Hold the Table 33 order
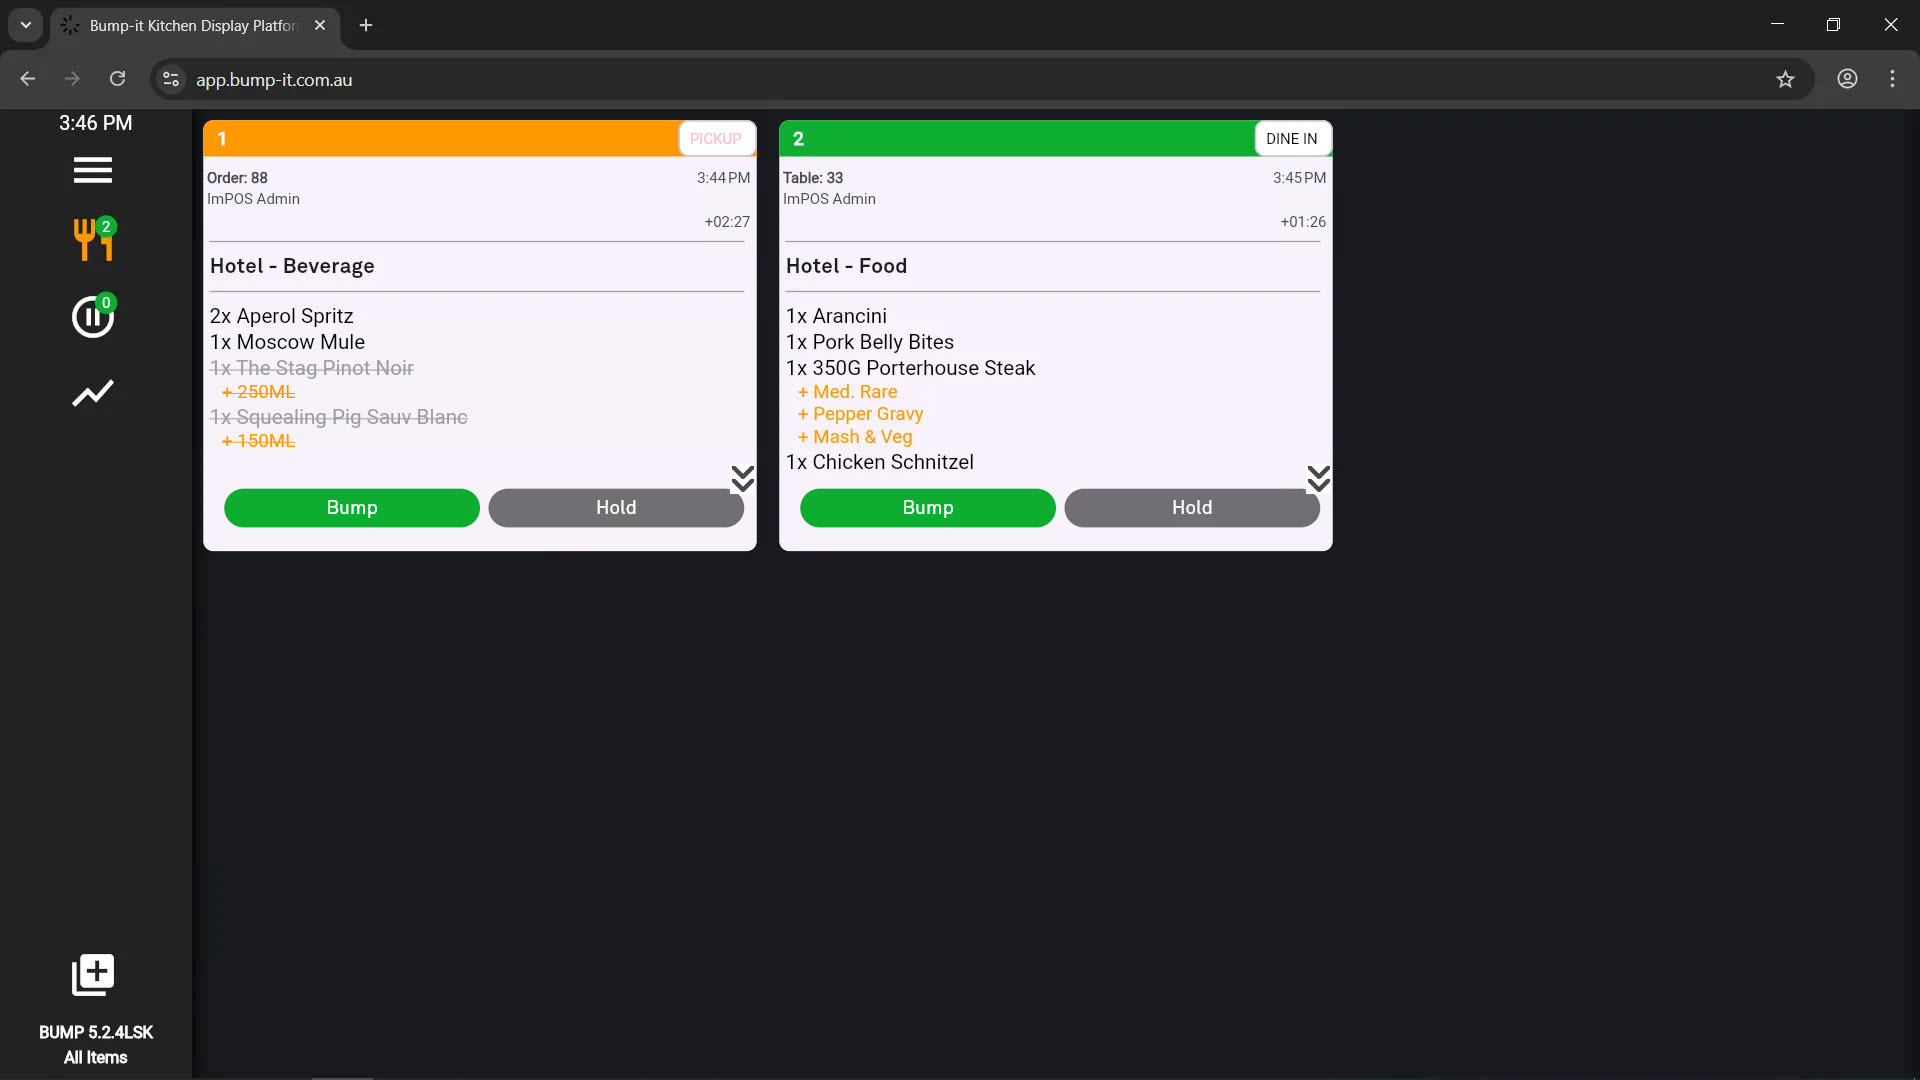This screenshot has width=1920, height=1080. 1191,507
